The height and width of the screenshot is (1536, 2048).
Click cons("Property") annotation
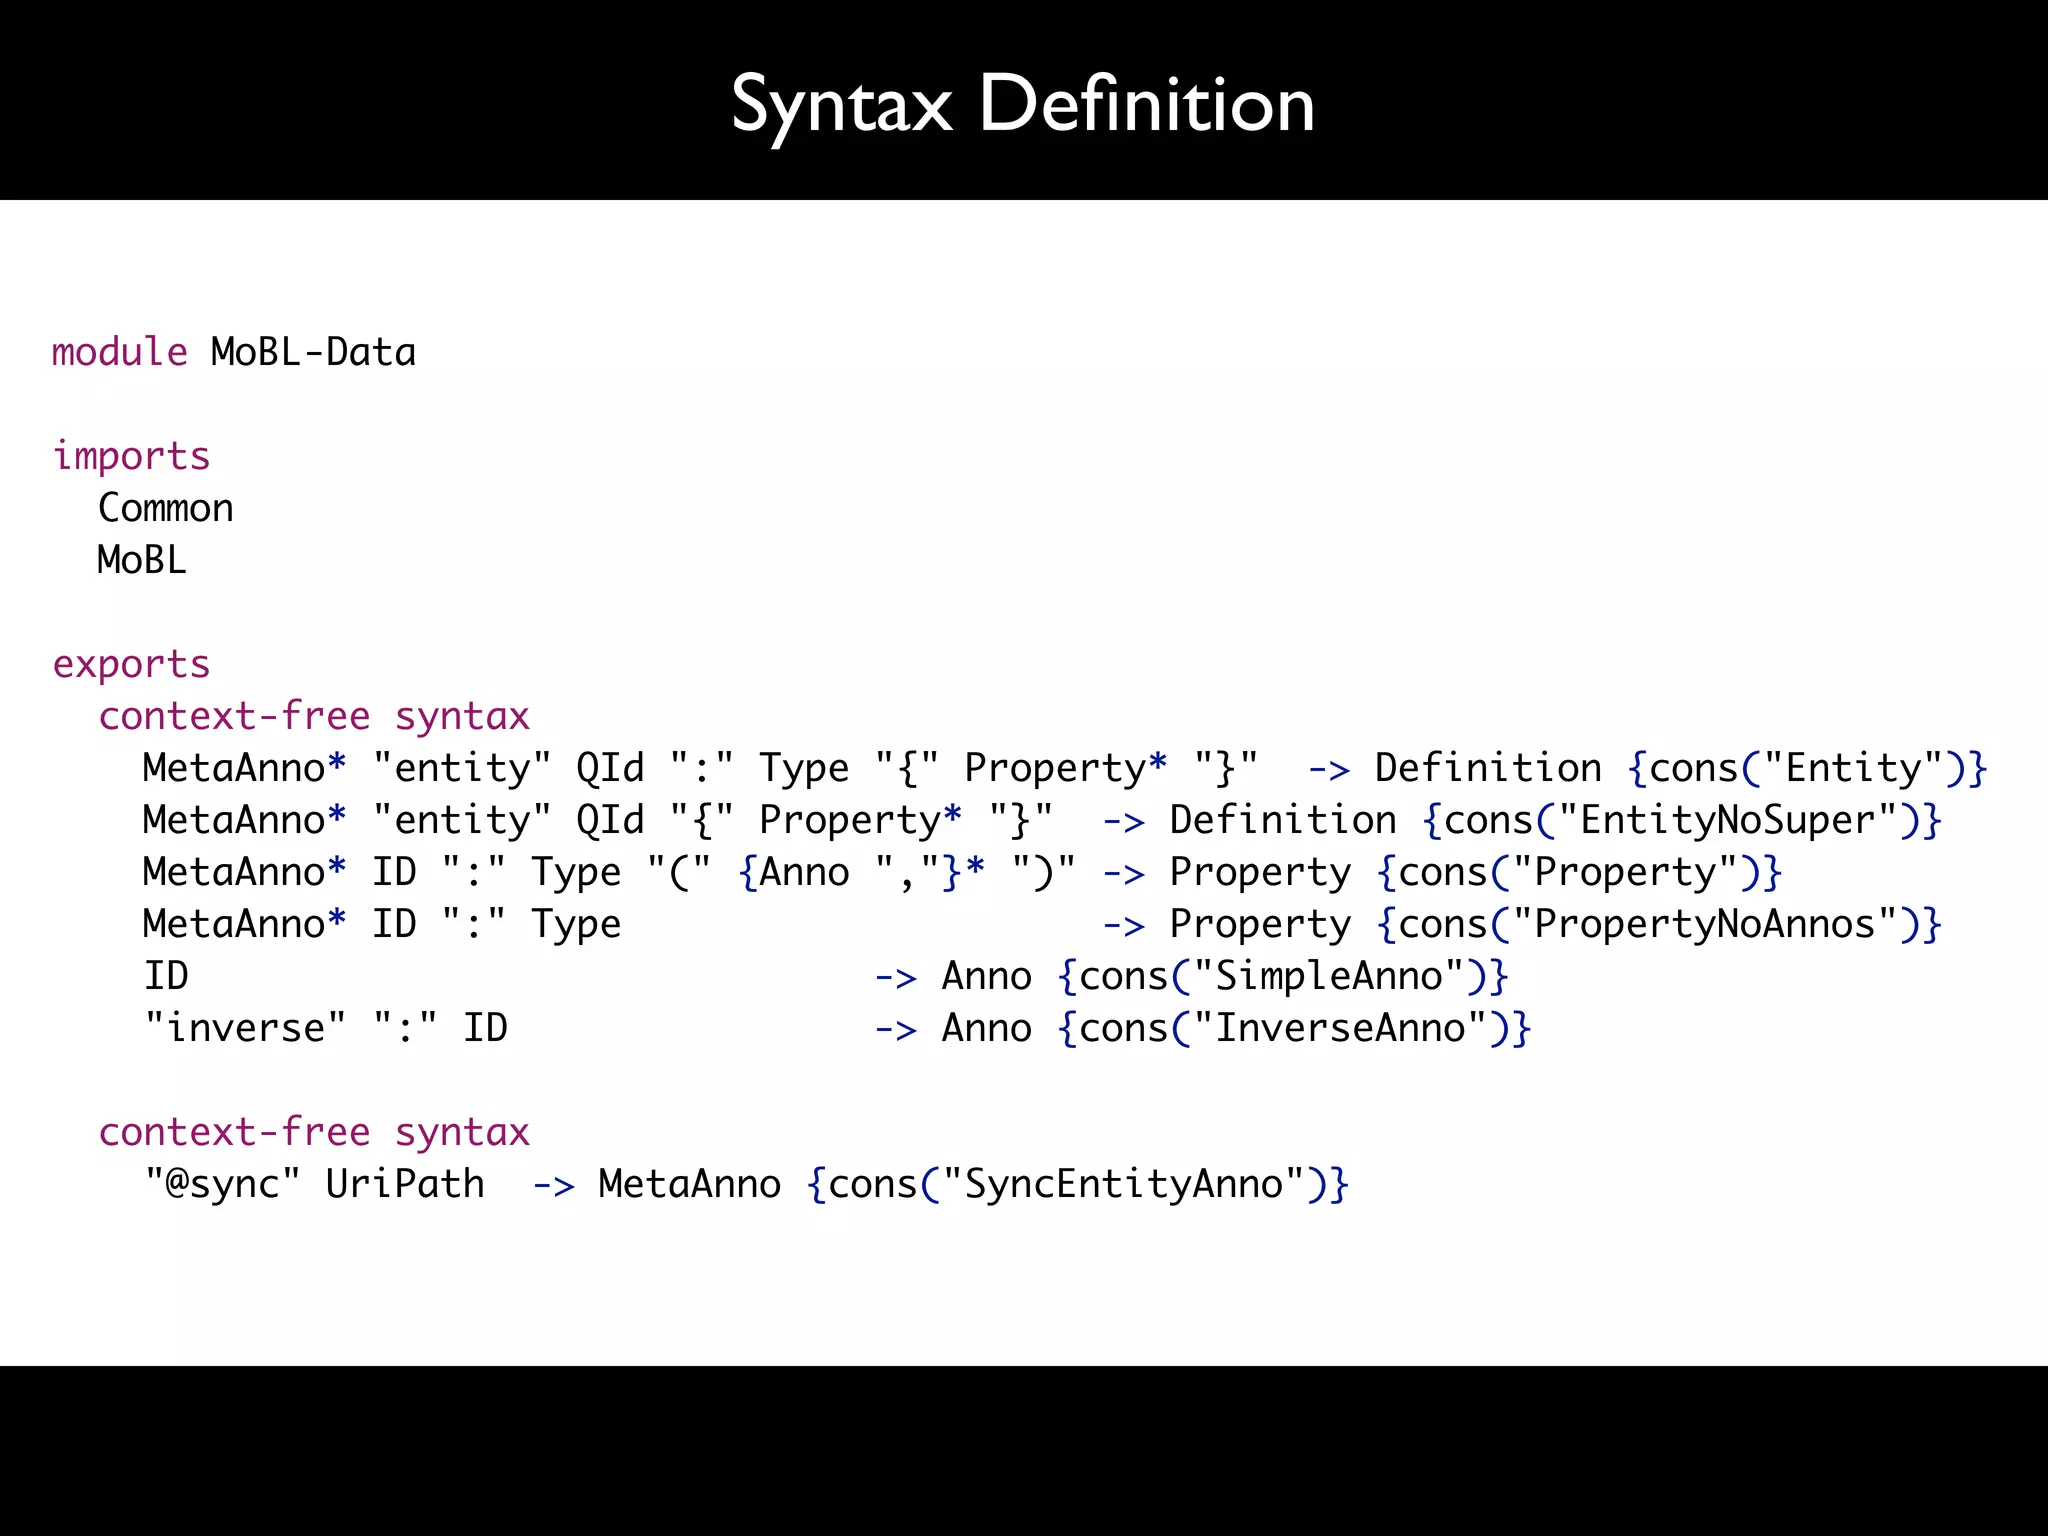tap(1579, 873)
